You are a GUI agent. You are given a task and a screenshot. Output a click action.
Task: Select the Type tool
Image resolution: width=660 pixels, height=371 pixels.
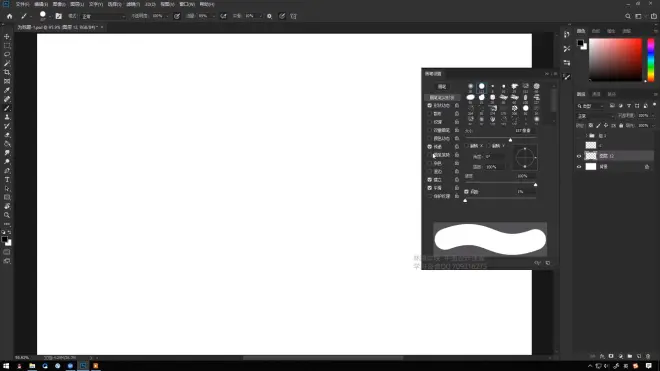pos(7,180)
